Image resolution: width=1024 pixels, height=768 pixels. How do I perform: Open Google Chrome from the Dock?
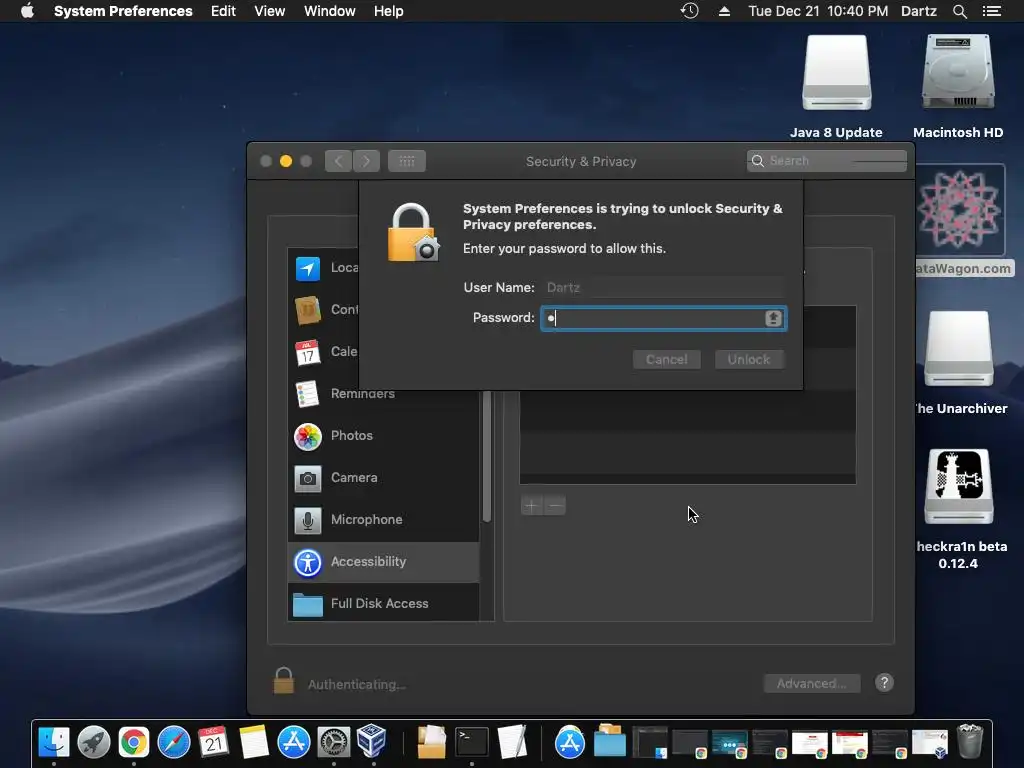coord(133,743)
